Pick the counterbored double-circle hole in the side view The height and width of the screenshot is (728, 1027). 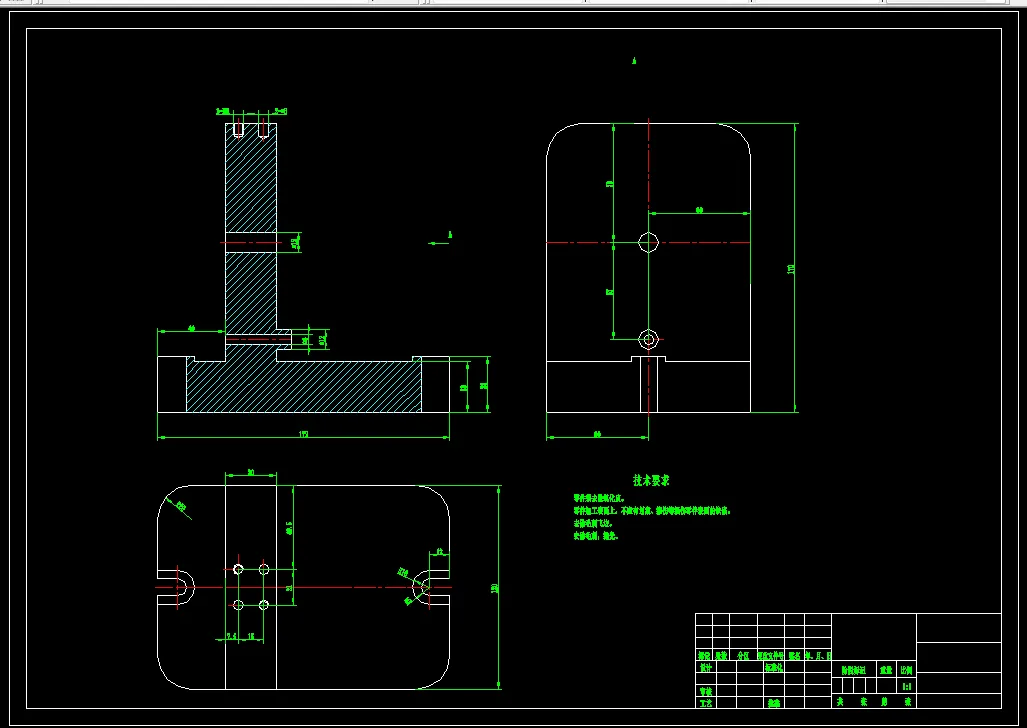pyautogui.click(x=648, y=339)
